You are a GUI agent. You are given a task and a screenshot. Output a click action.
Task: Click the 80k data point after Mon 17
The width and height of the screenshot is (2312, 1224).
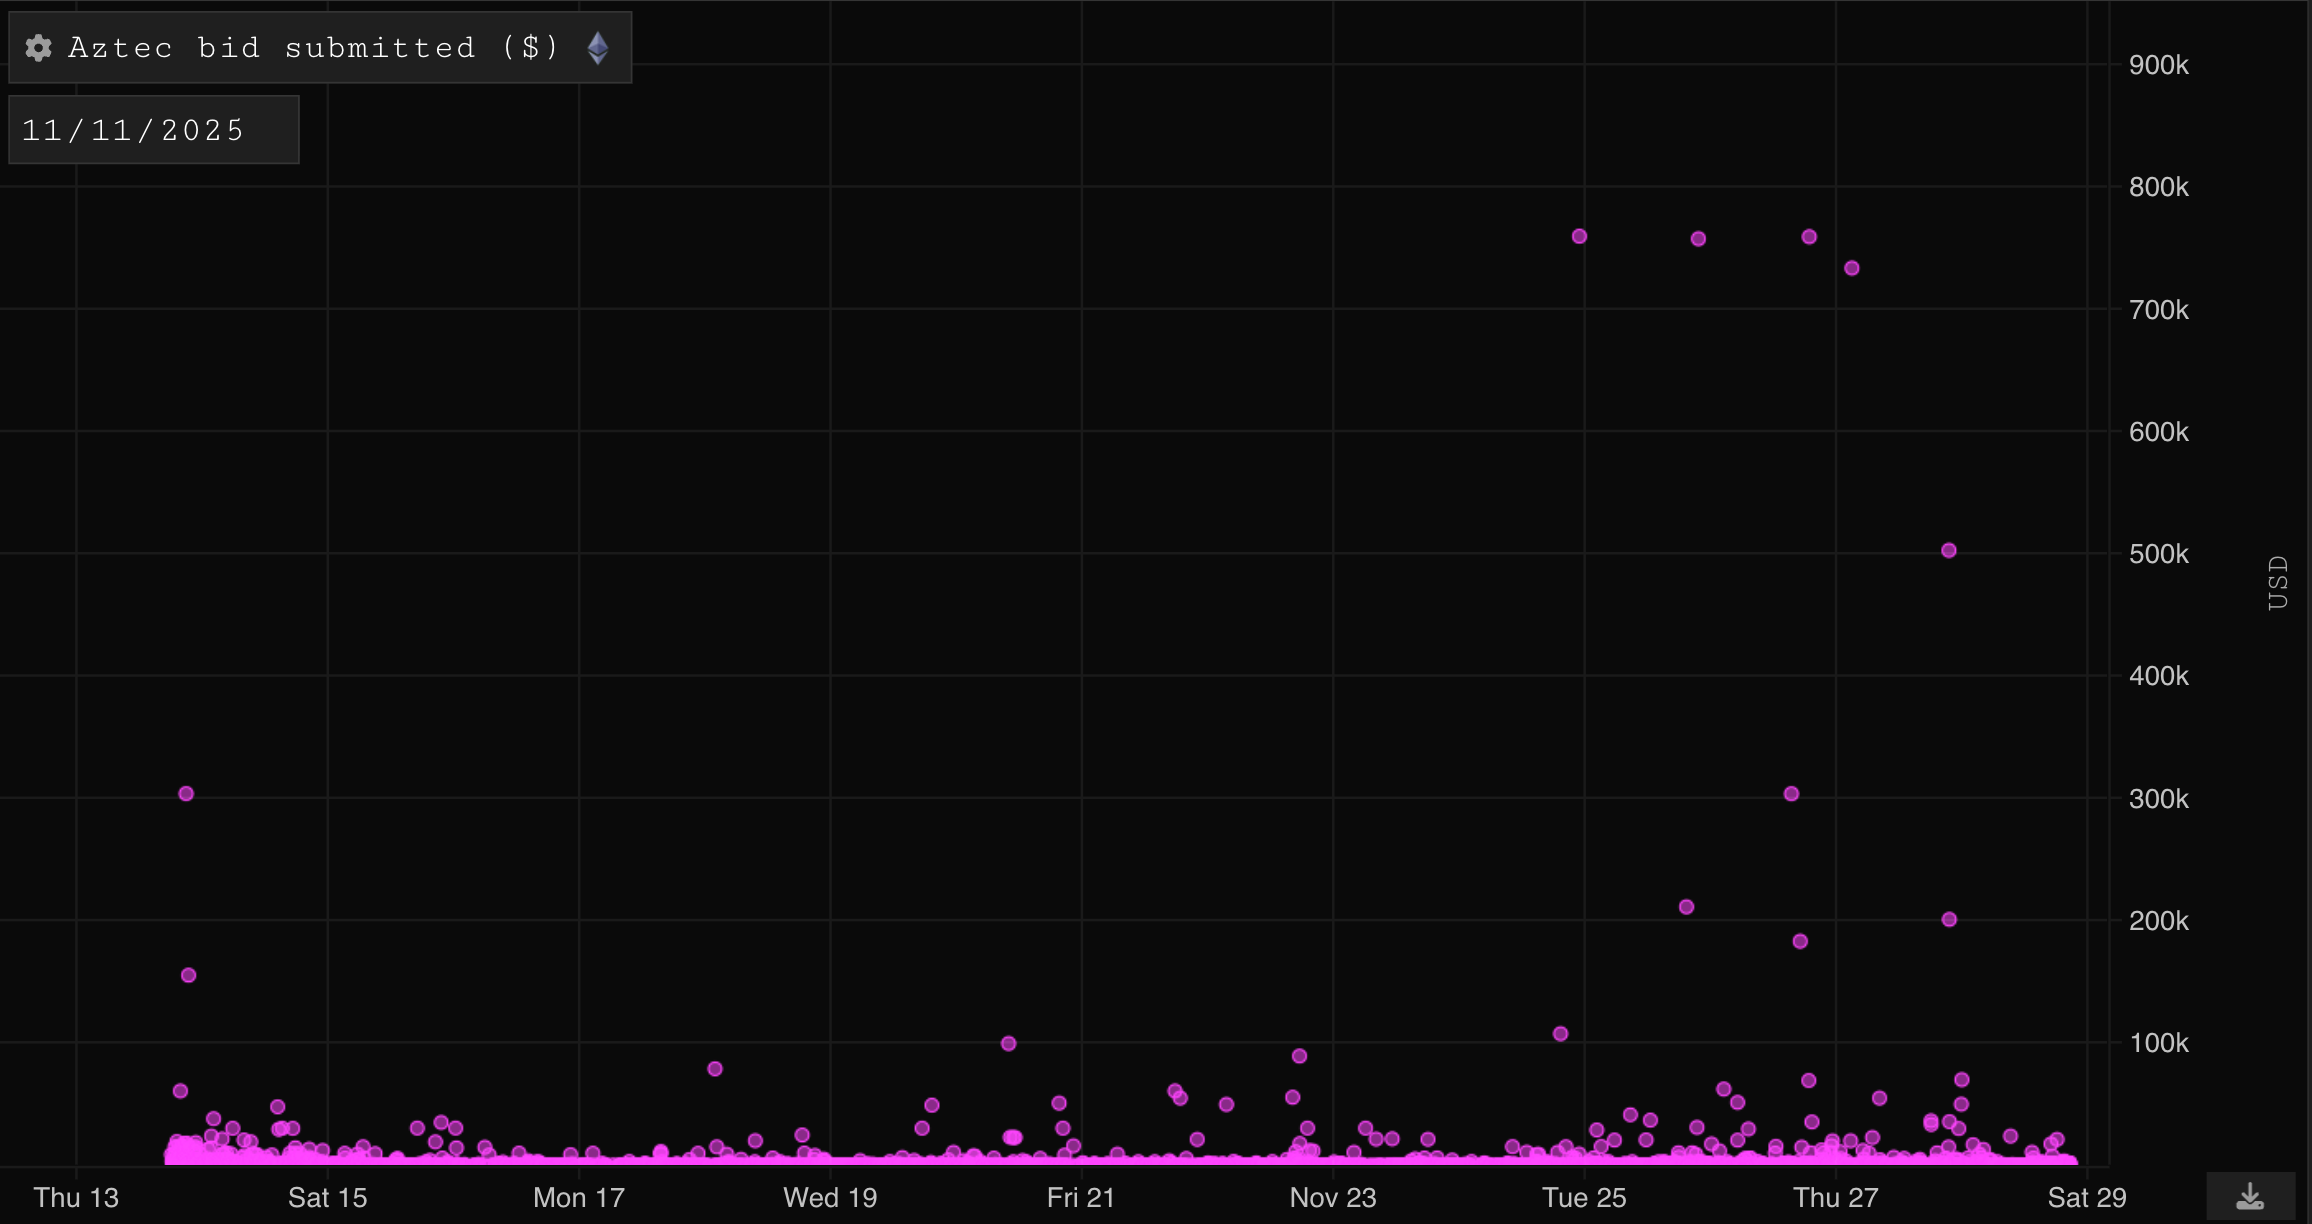tap(715, 1069)
